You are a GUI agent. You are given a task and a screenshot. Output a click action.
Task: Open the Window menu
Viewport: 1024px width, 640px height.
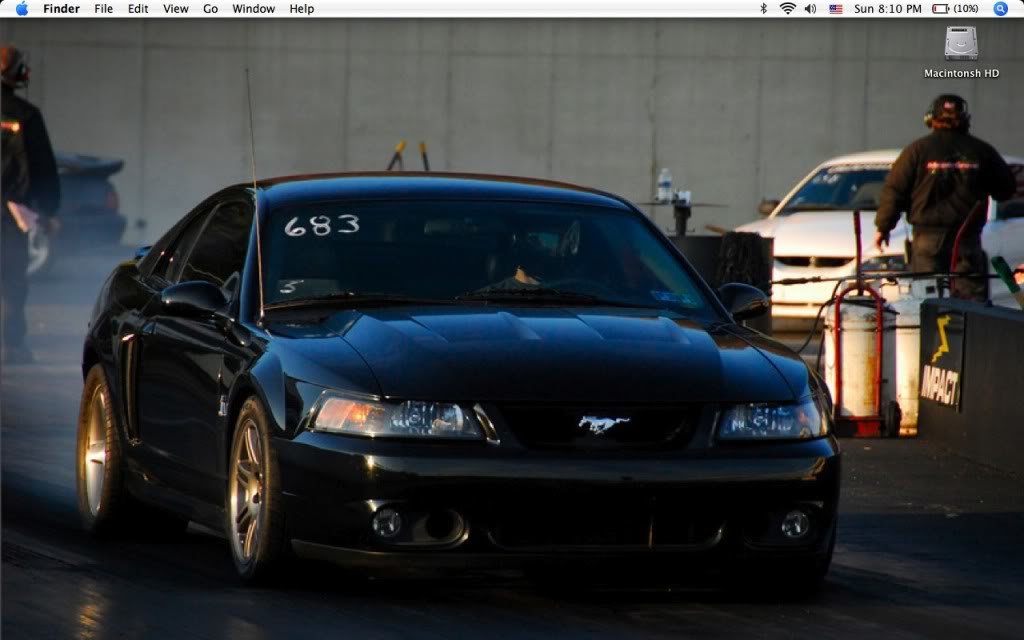click(253, 8)
